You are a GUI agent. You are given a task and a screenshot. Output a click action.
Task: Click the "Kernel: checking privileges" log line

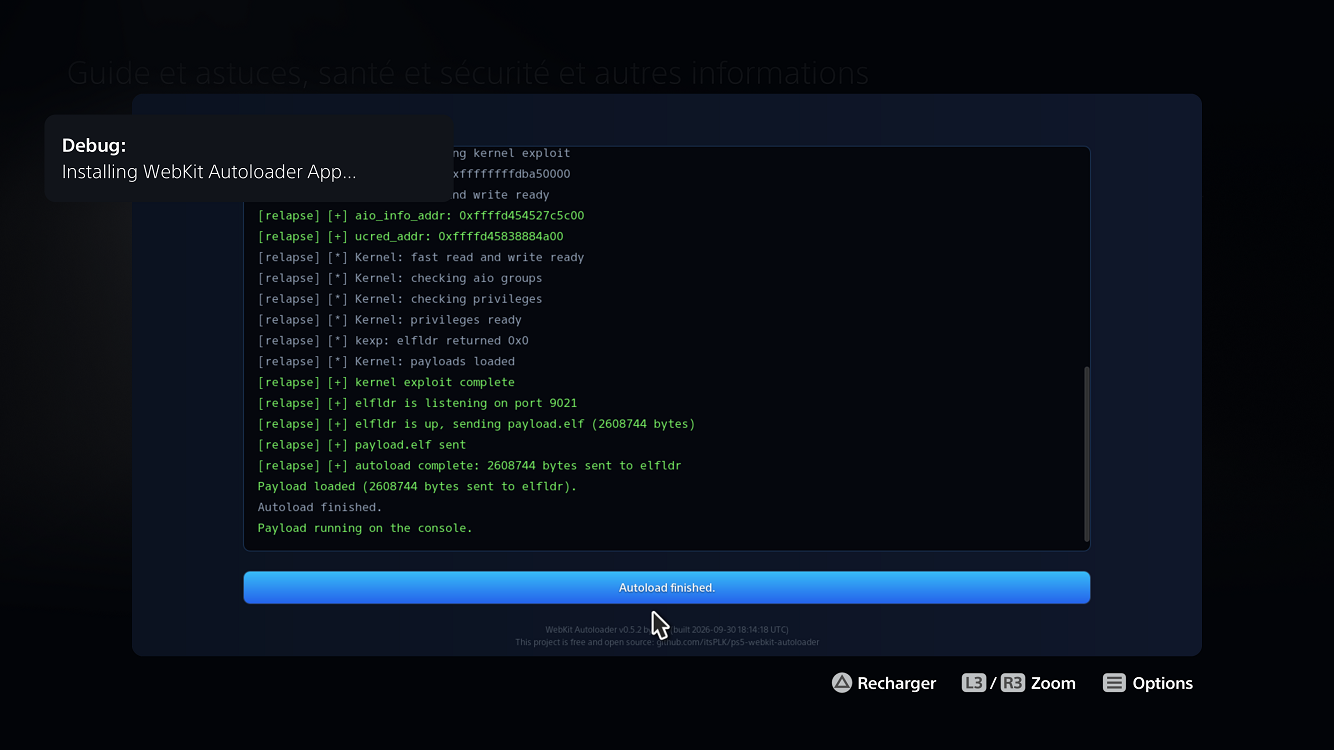tap(400, 299)
